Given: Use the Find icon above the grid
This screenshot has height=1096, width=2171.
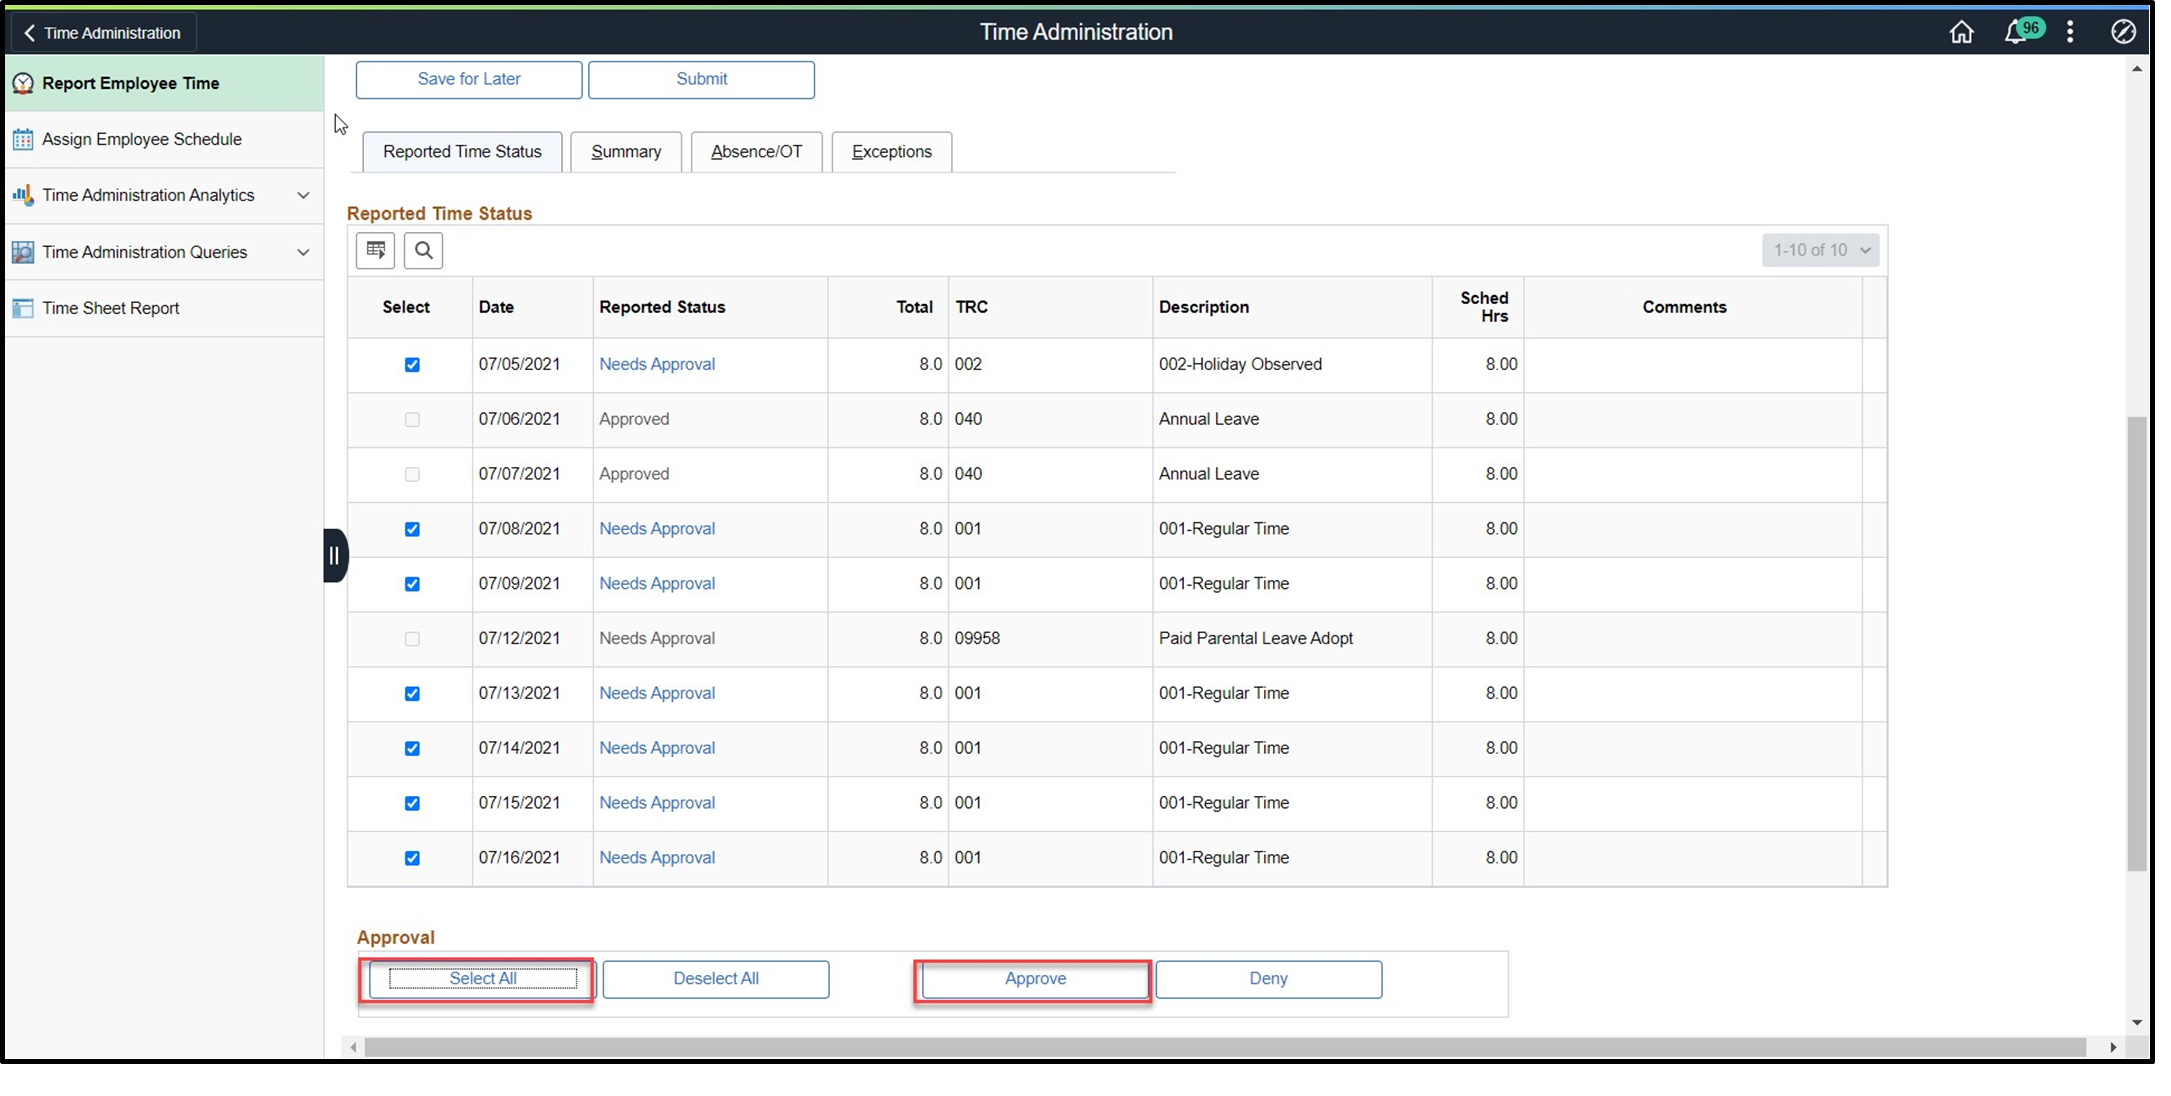Looking at the screenshot, I should coord(423,250).
